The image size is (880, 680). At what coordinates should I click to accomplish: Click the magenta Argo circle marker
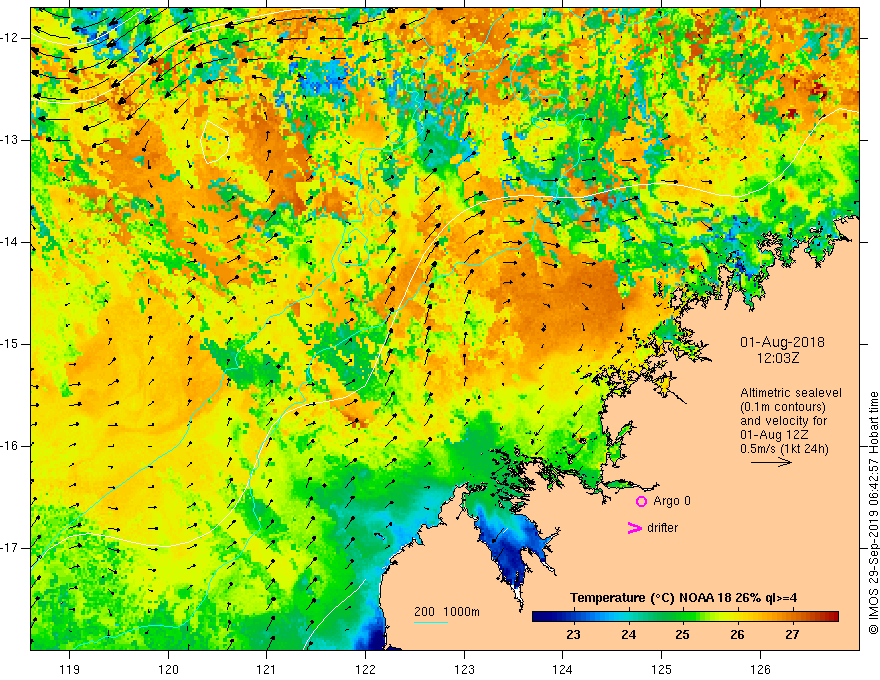641,501
